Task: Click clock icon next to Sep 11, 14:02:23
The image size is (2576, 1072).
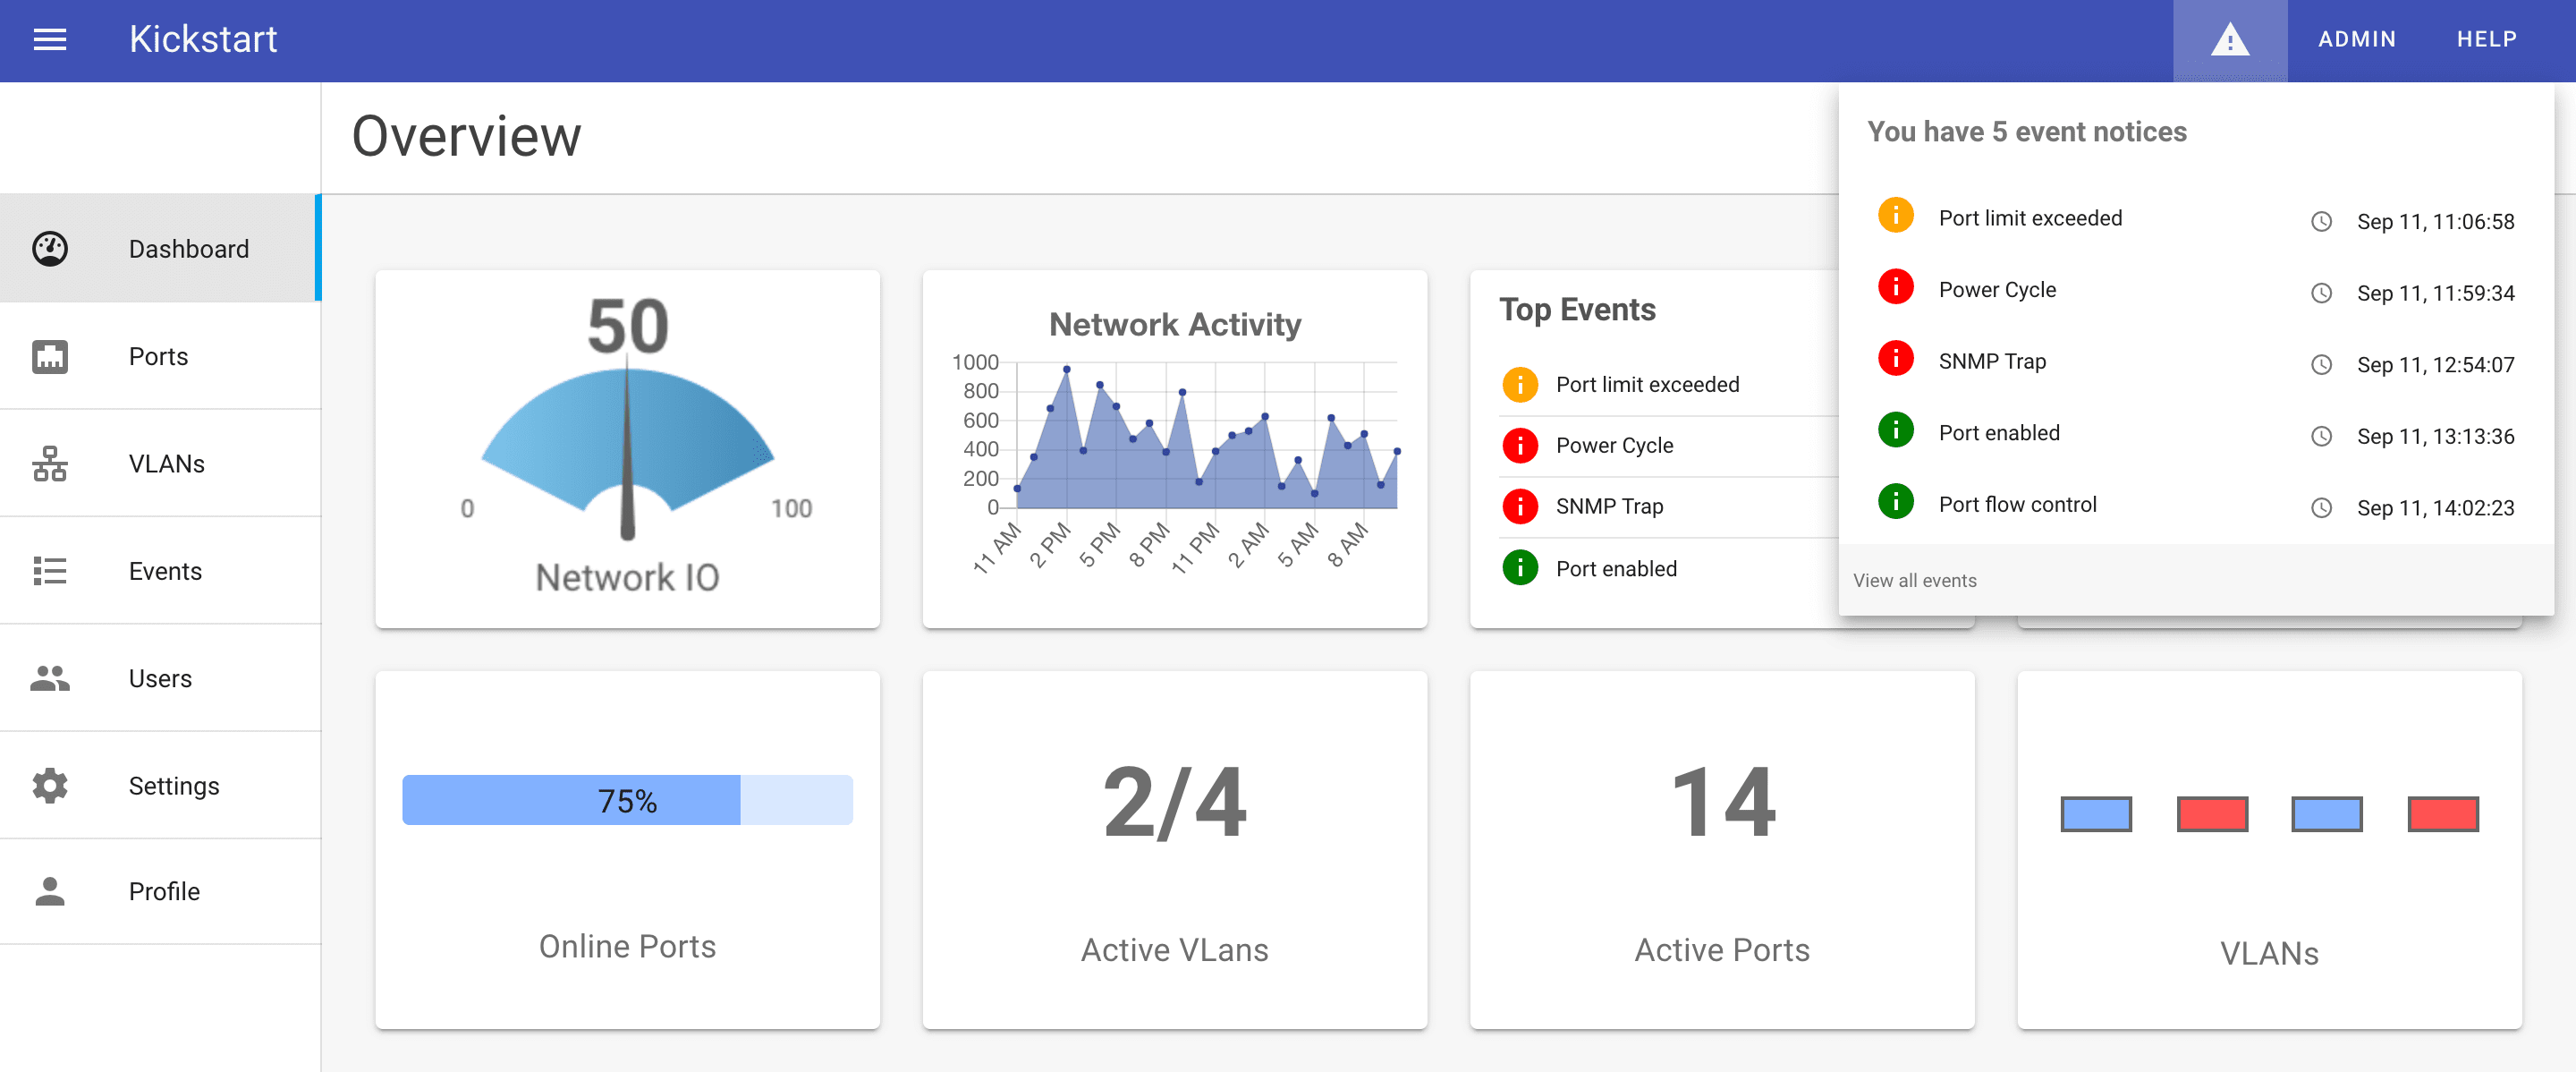Action: [2321, 508]
